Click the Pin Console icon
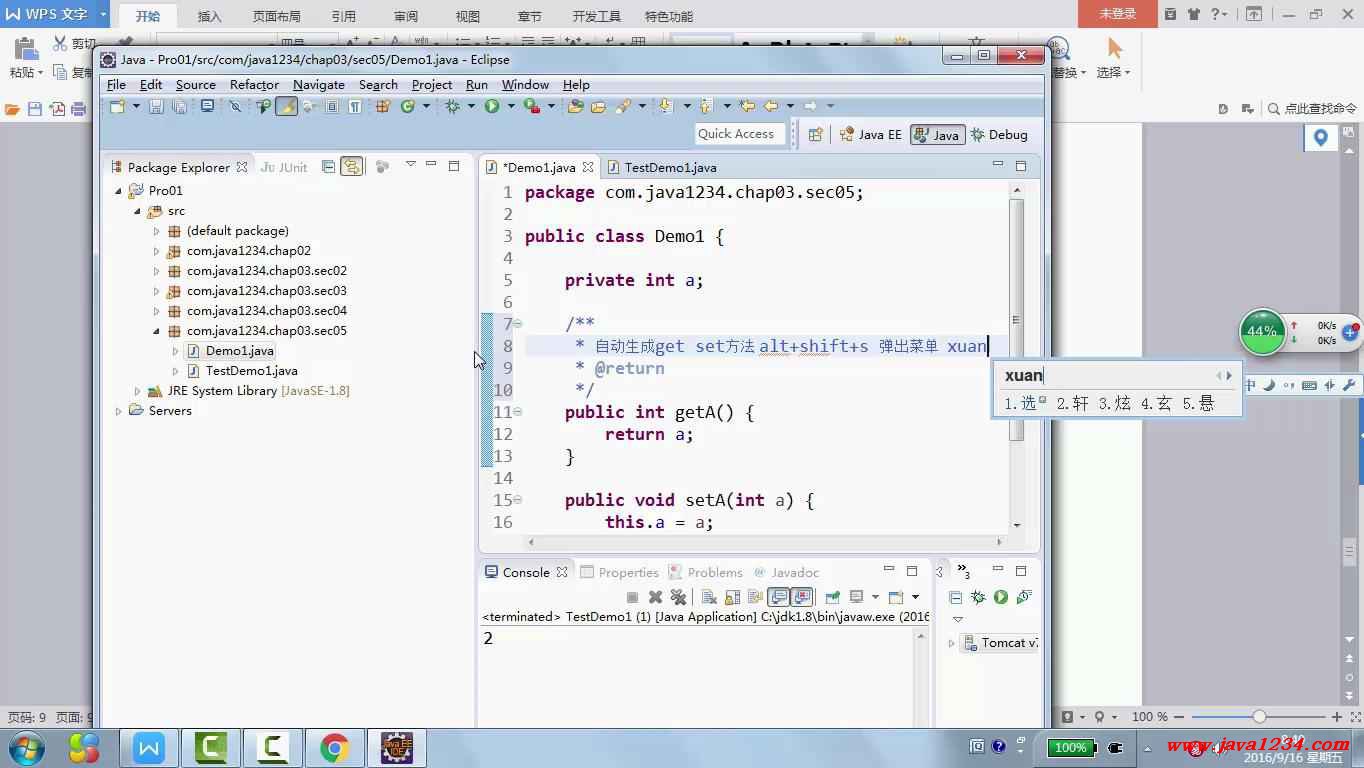Viewport: 1364px width, 768px height. [832, 597]
